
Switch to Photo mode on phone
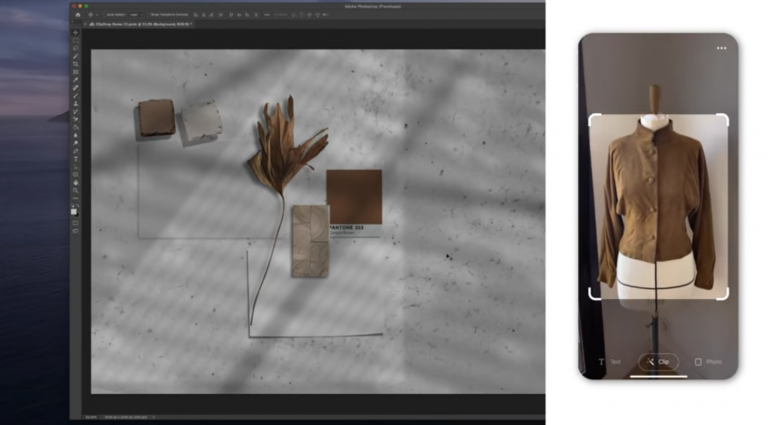click(708, 362)
